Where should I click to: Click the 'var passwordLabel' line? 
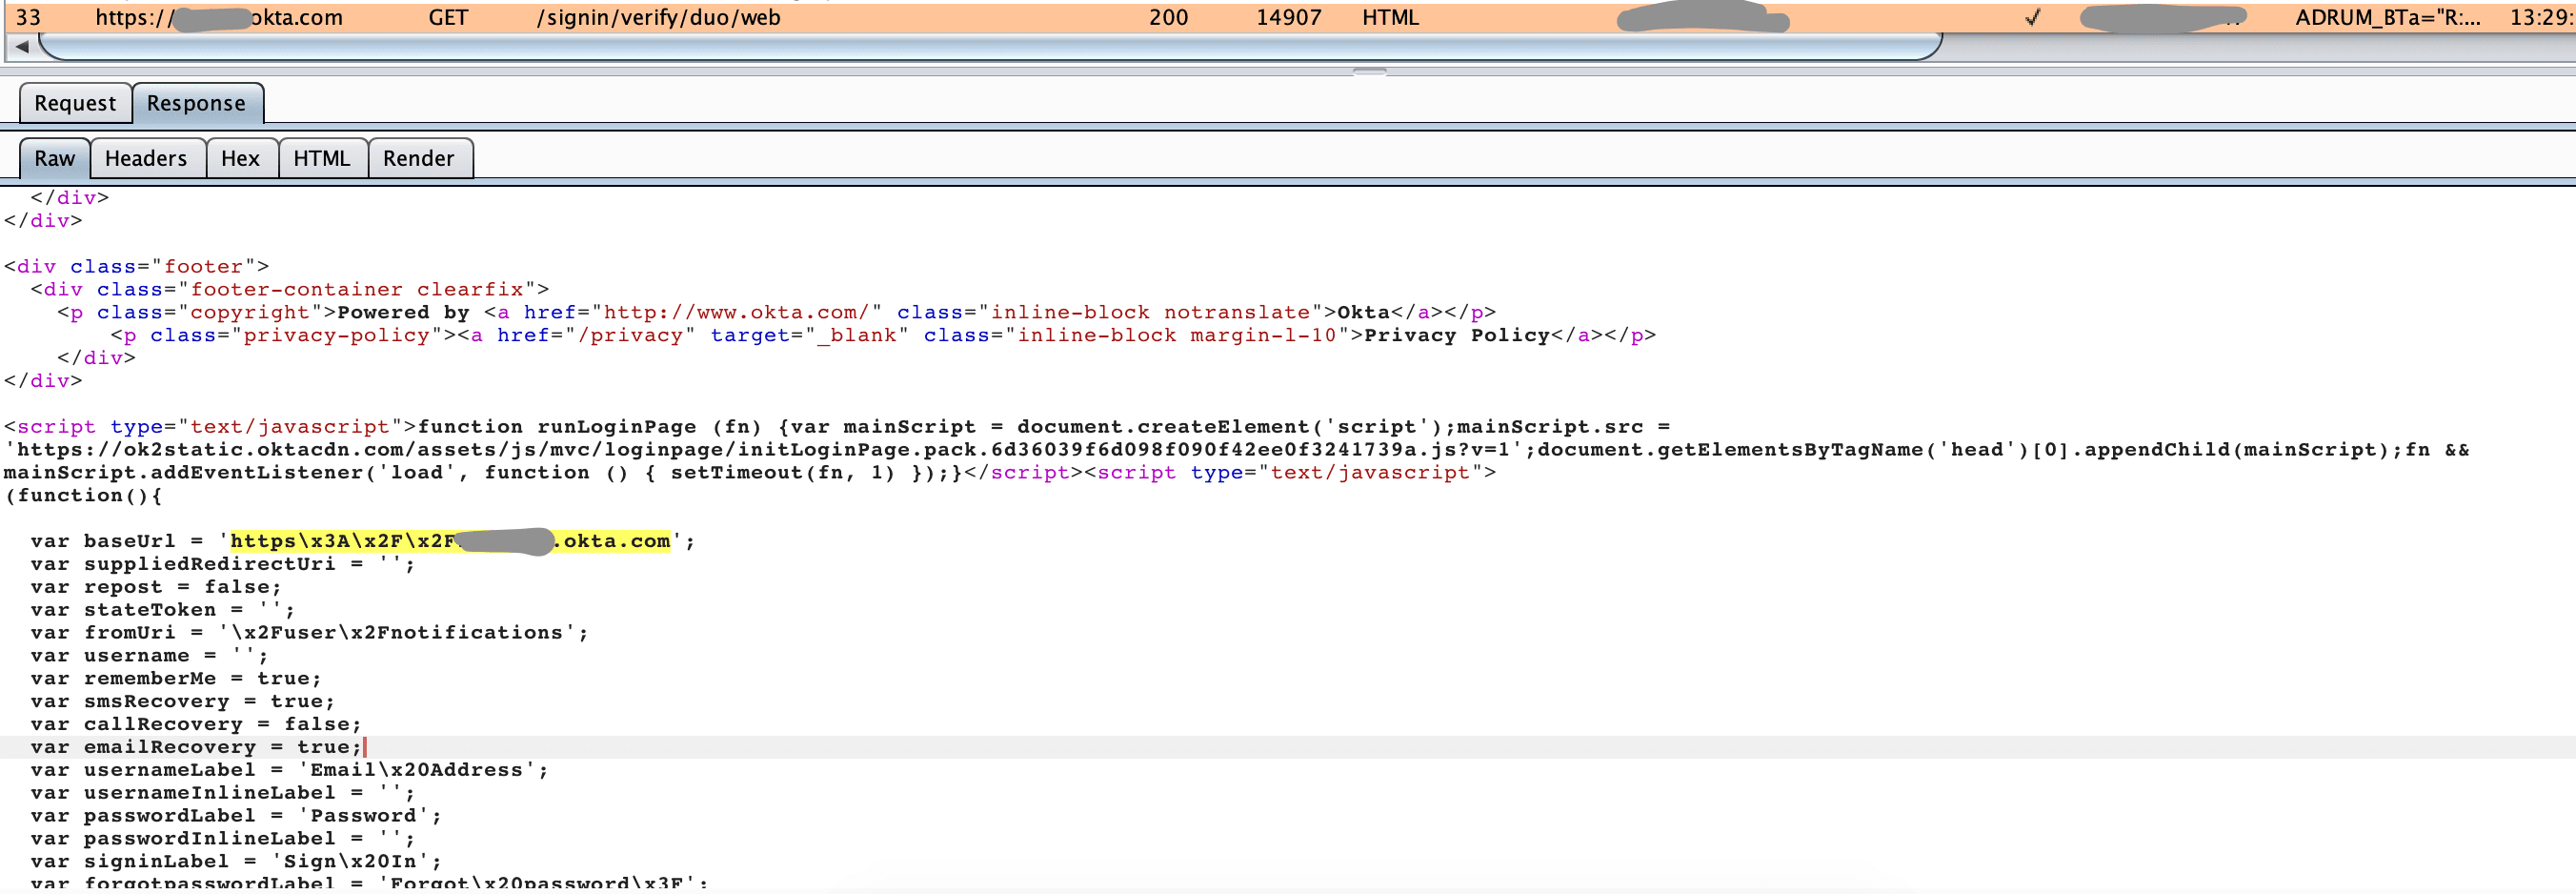pos(236,816)
